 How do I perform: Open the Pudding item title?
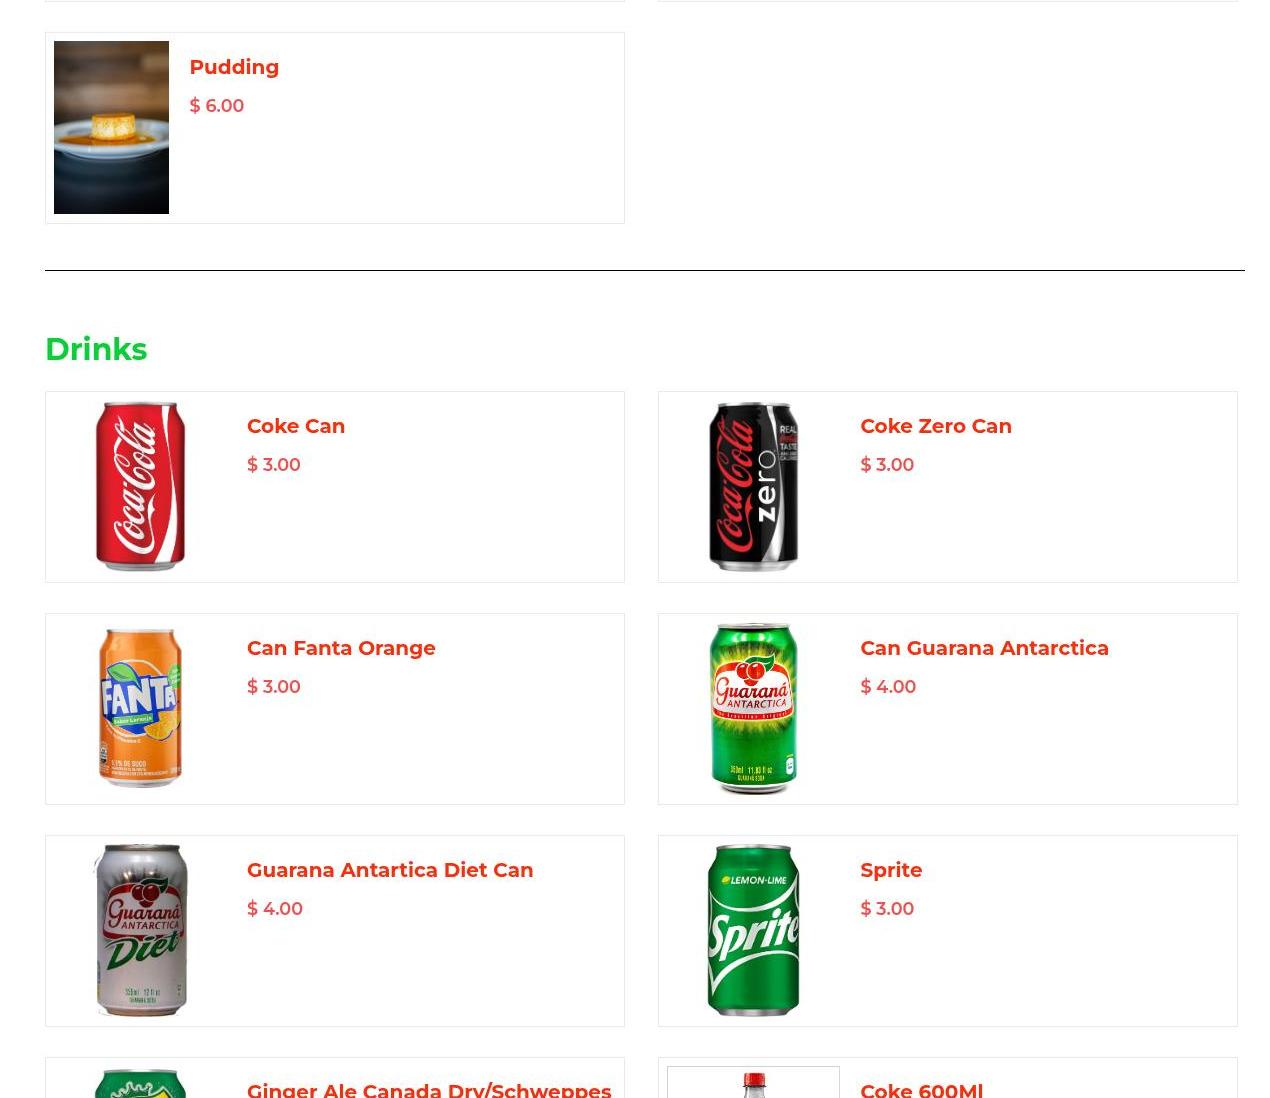pyautogui.click(x=234, y=67)
